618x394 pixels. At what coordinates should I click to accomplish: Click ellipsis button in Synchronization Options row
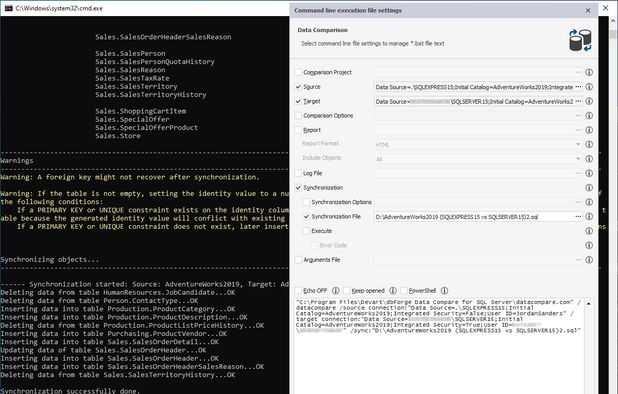(x=578, y=202)
